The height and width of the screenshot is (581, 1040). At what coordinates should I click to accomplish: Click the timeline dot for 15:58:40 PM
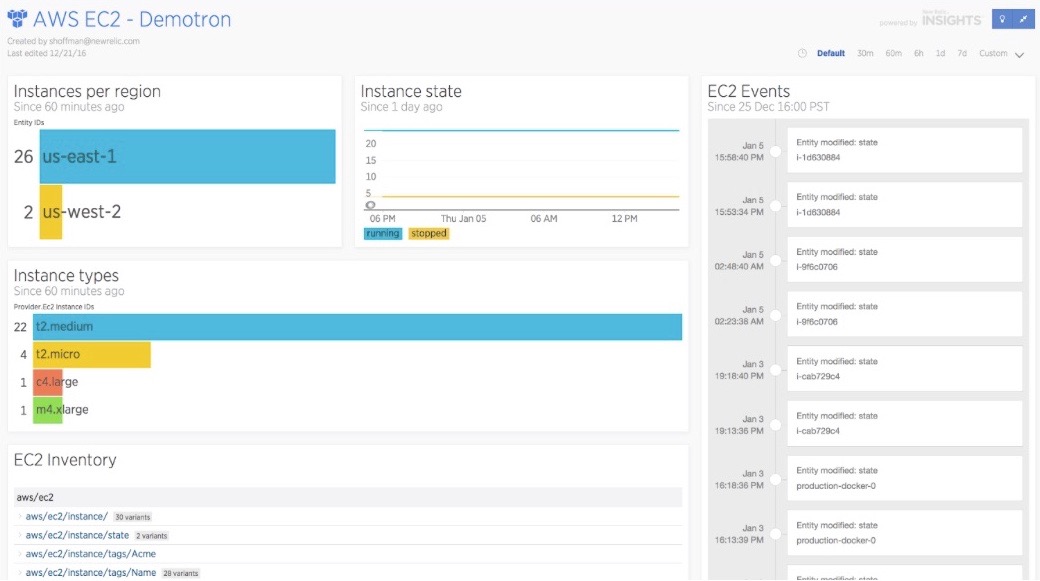(x=775, y=151)
